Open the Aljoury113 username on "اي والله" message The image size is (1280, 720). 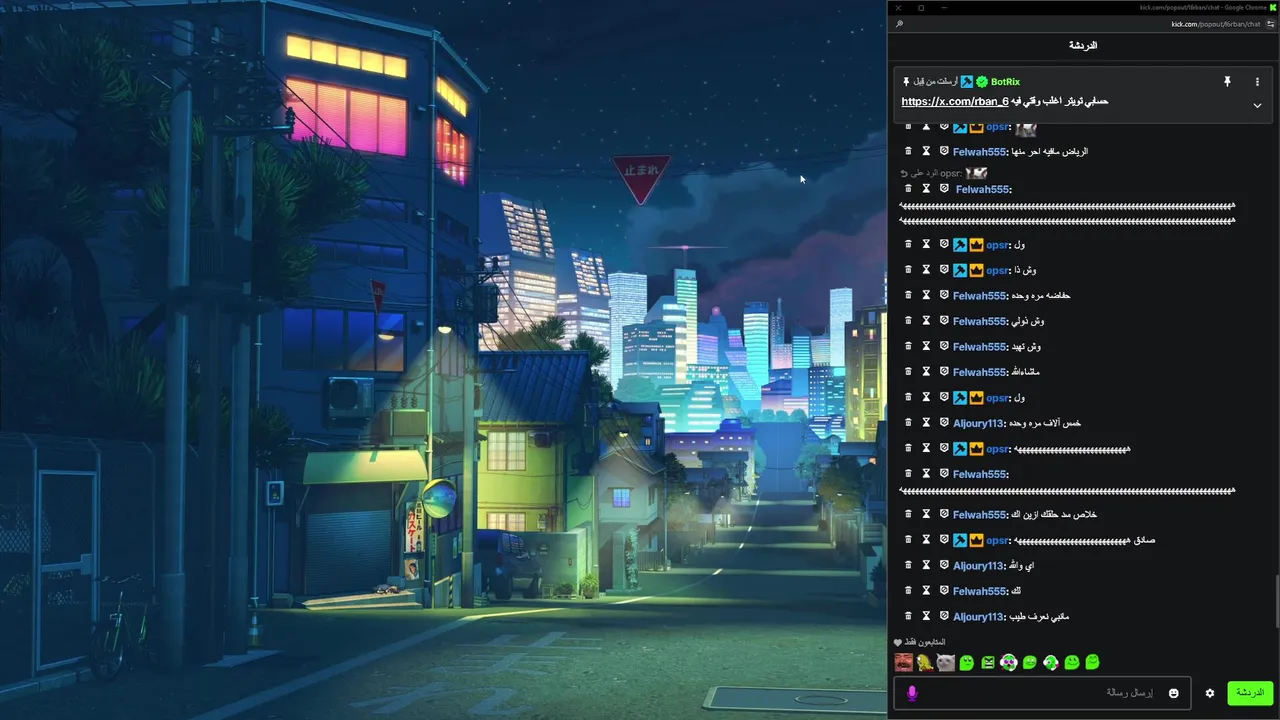pyautogui.click(x=978, y=566)
